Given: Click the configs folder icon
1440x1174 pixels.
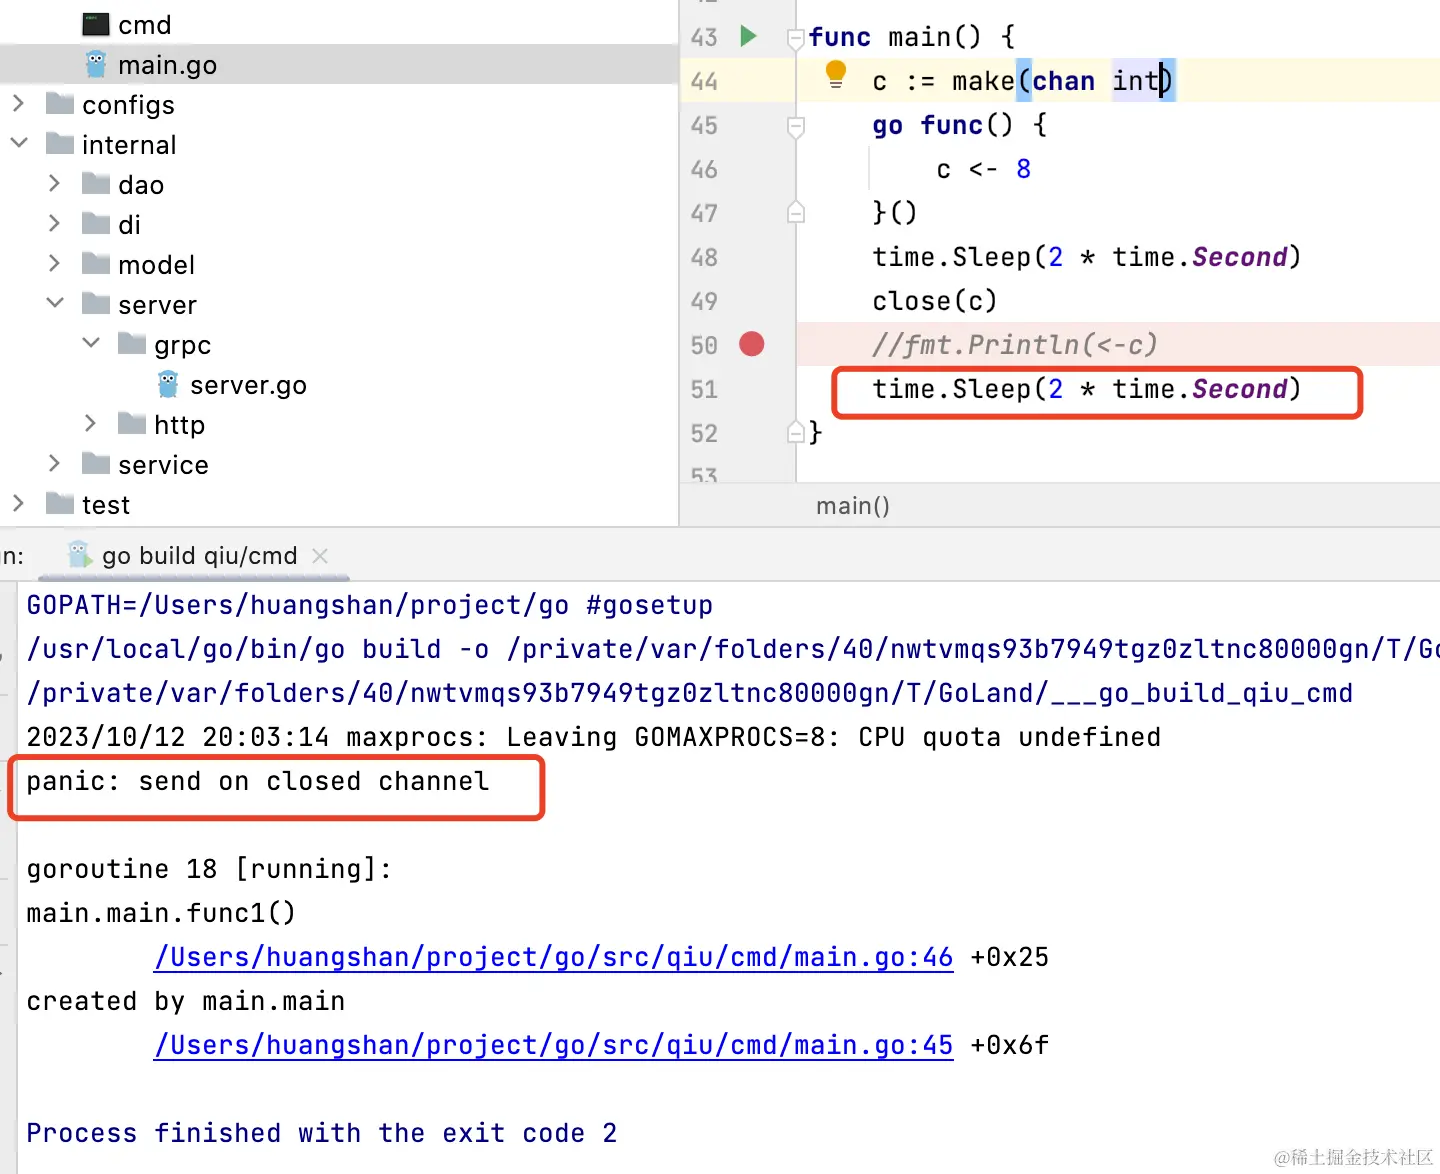Looking at the screenshot, I should (x=60, y=103).
